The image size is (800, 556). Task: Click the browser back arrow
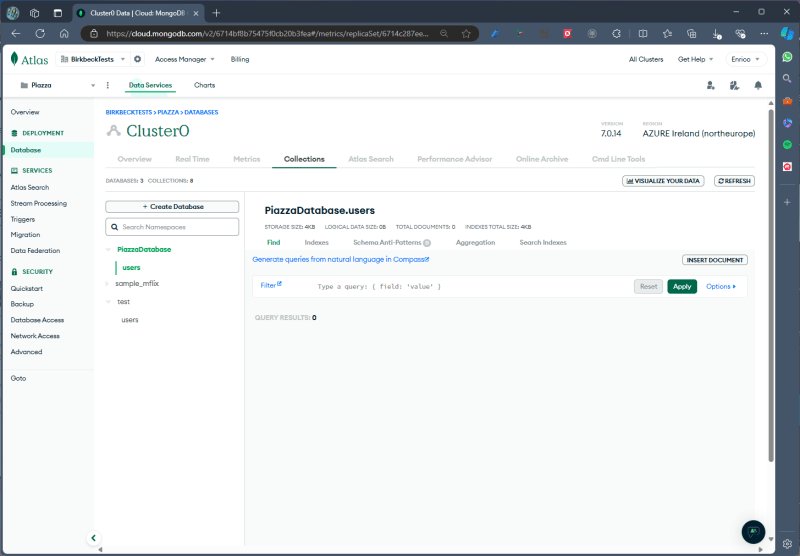[16, 34]
